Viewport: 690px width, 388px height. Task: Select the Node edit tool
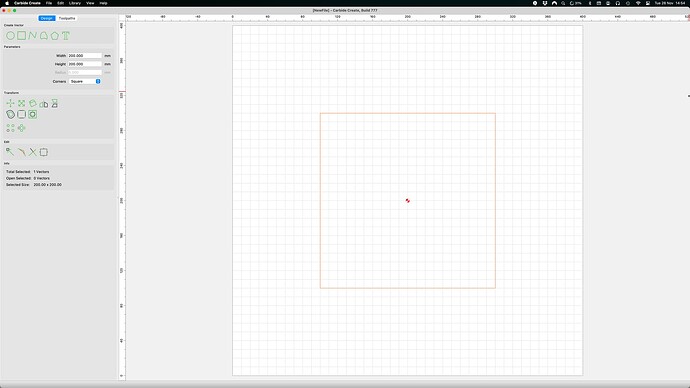coord(10,152)
